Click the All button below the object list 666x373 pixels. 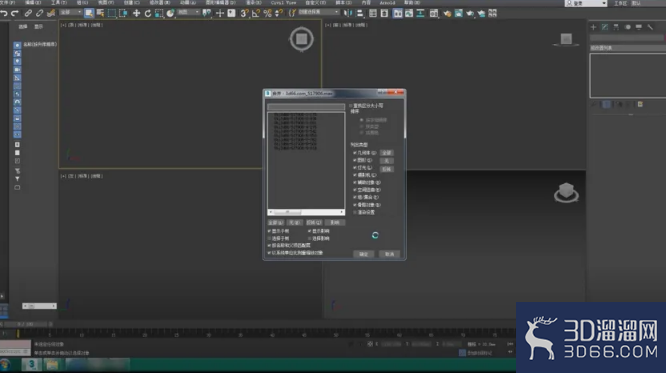click(275, 223)
